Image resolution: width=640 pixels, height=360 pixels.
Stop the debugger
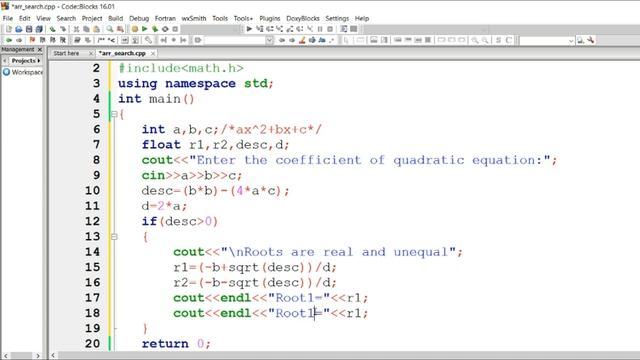(x=330, y=29)
